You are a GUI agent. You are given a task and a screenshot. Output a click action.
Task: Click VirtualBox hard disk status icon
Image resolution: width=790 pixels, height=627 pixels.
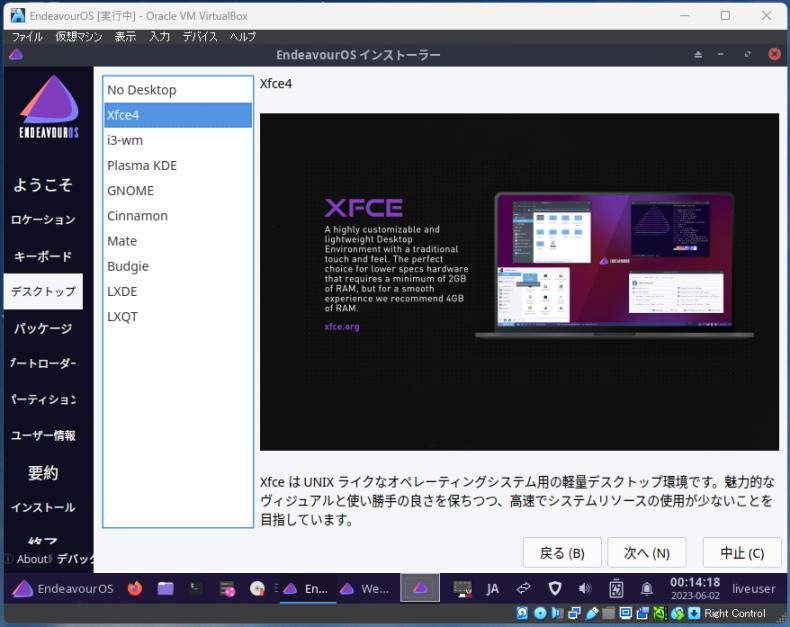coord(522,613)
